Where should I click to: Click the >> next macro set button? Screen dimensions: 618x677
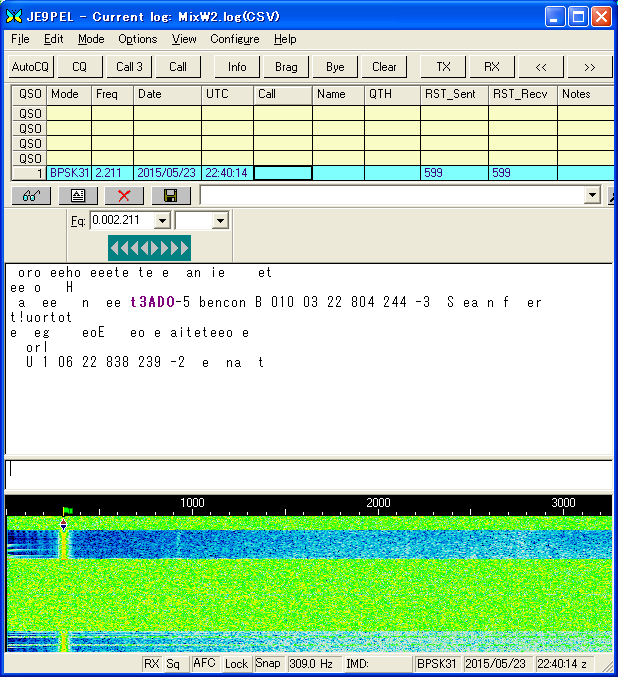point(590,67)
